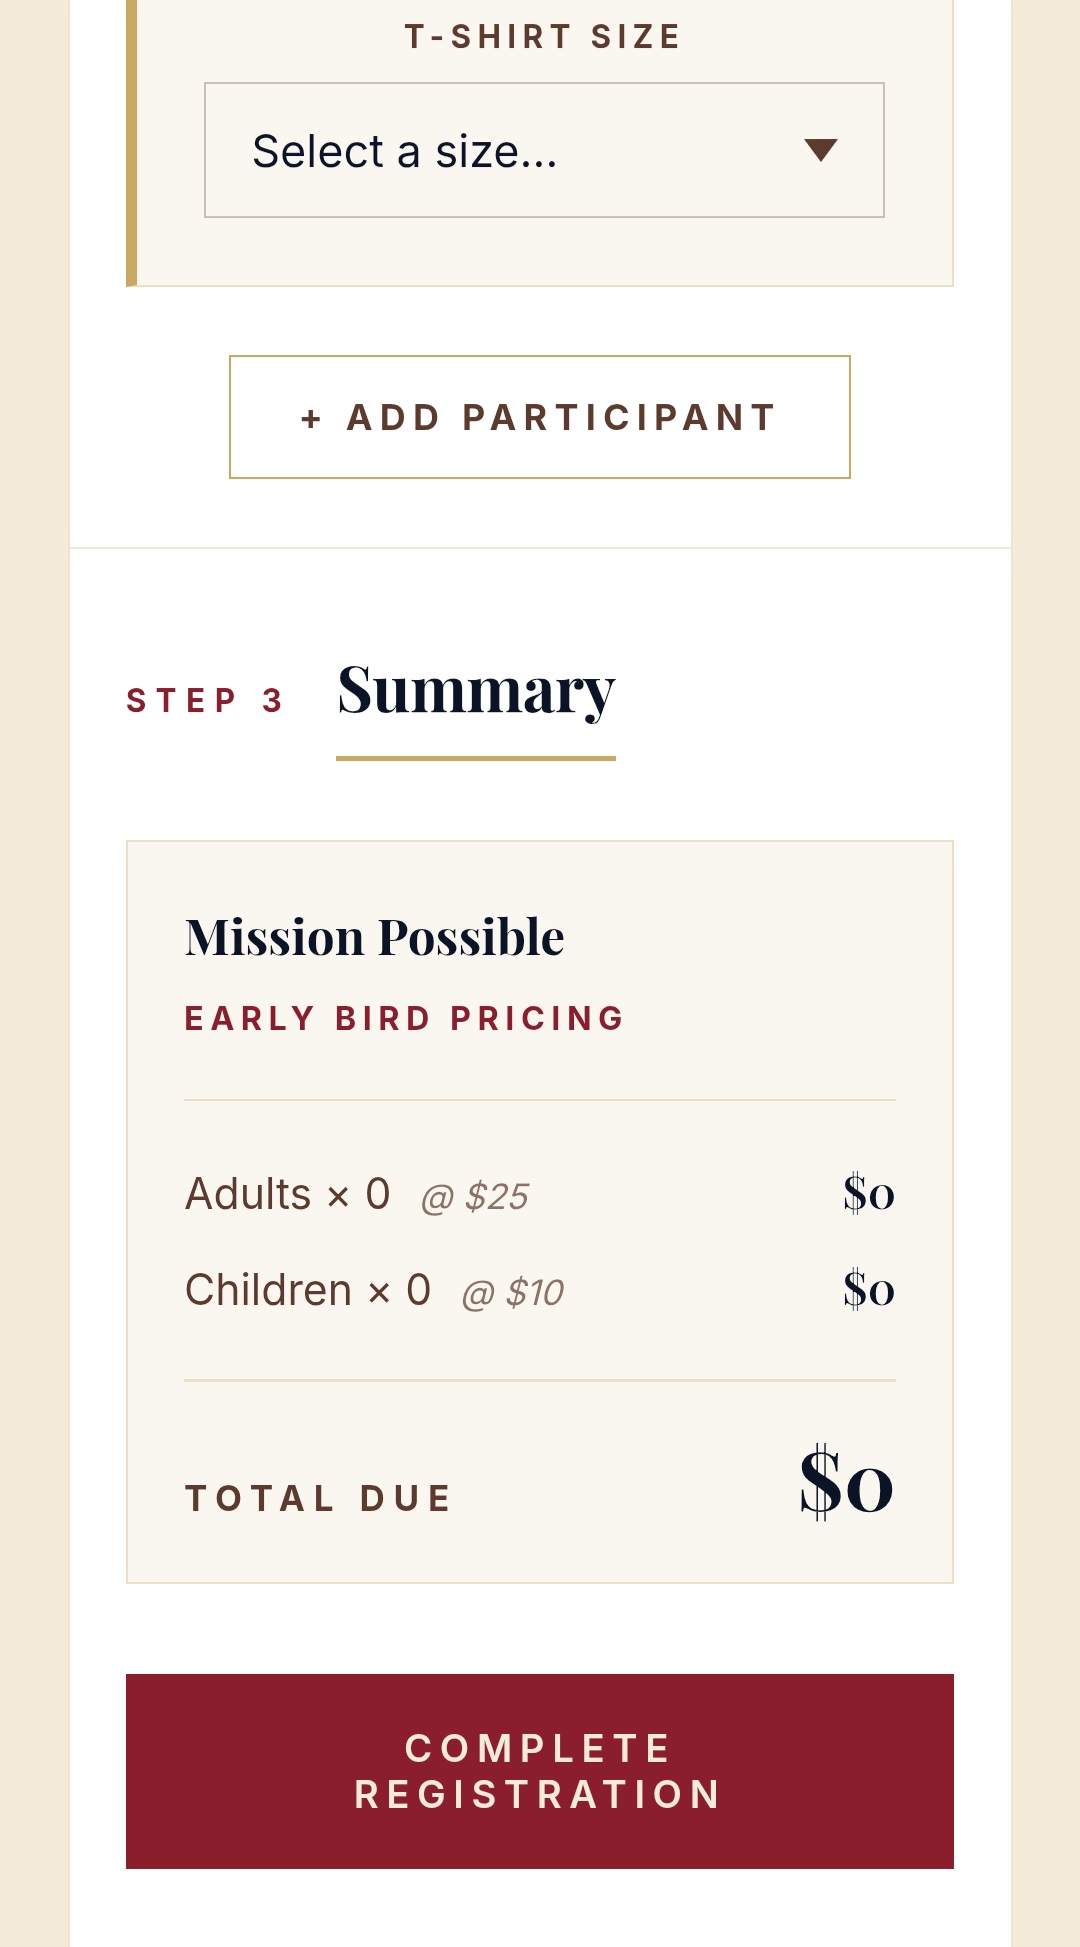Click the 'Select a size...' placeholder text

[x=405, y=152]
